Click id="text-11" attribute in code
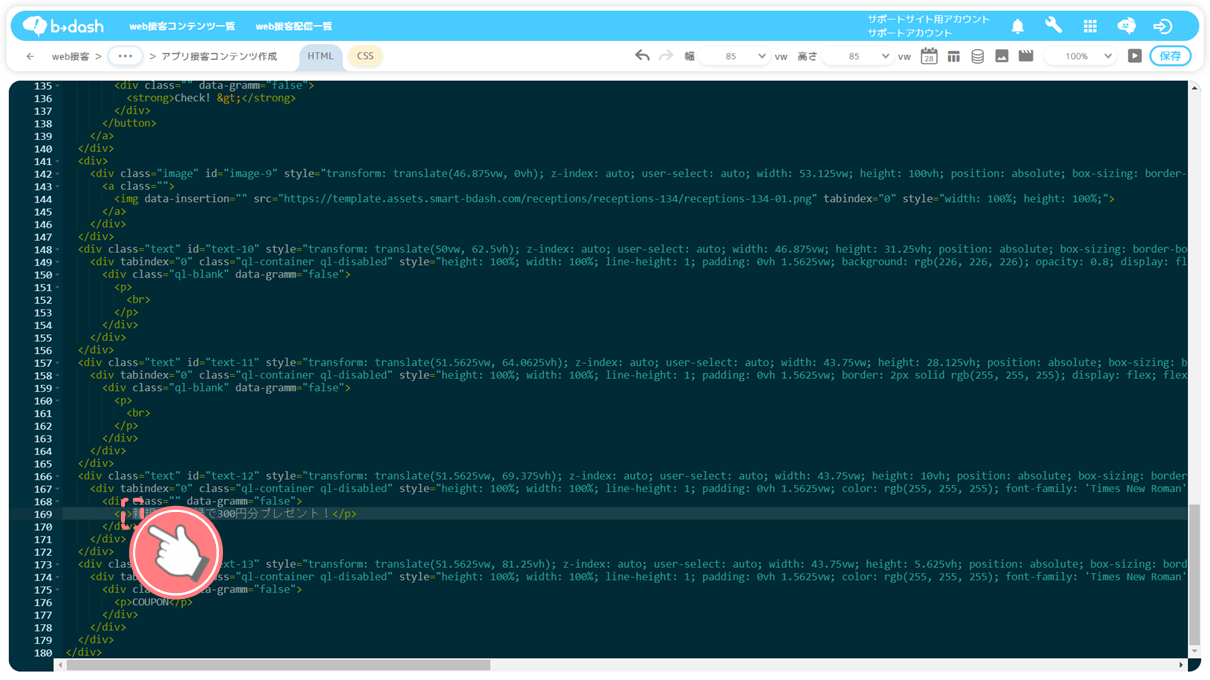1210x680 pixels. click(223, 363)
